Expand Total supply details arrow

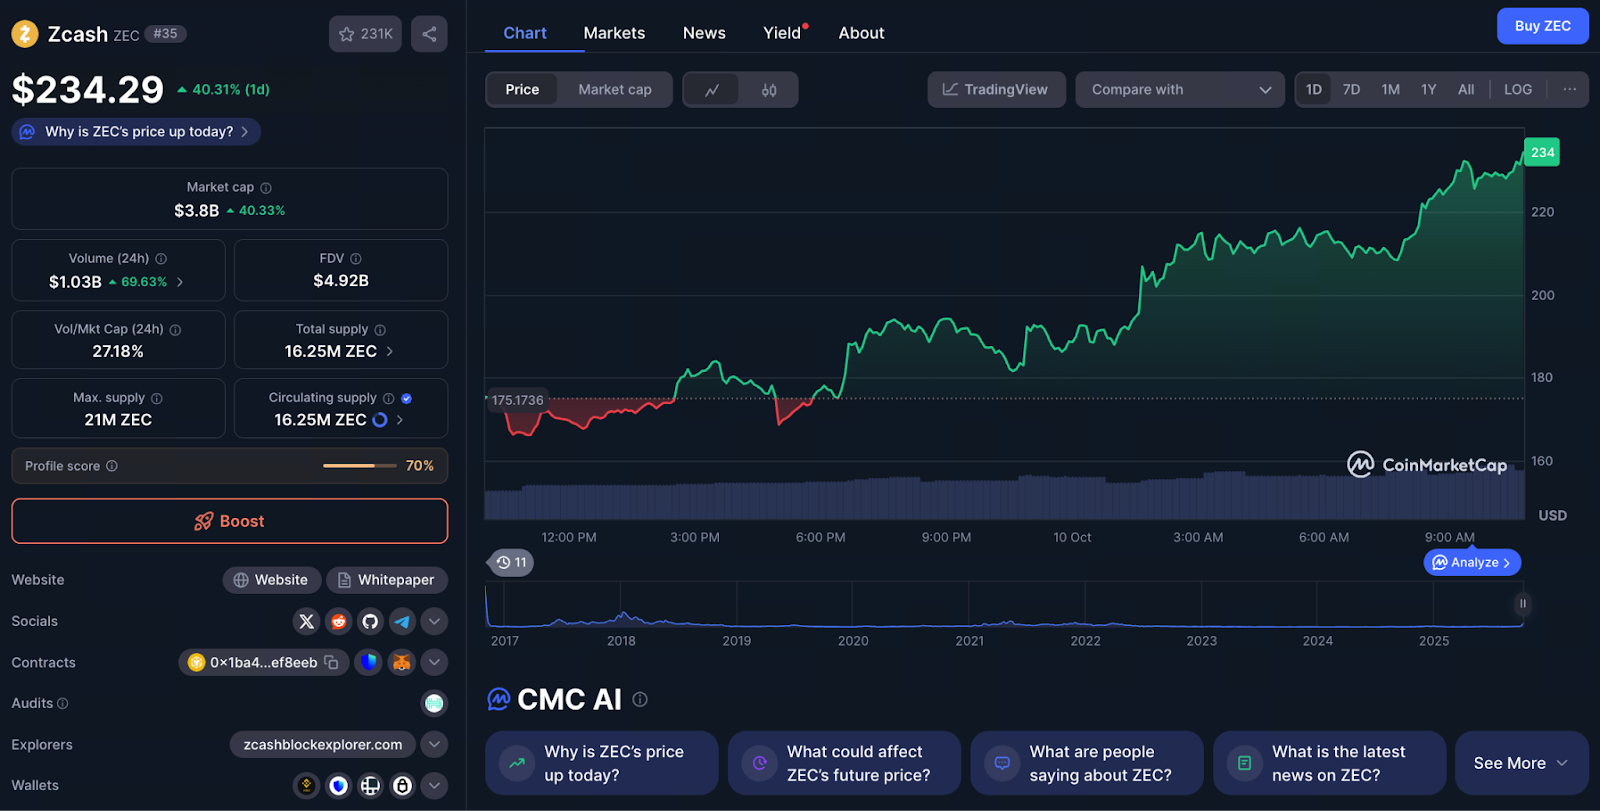point(390,352)
